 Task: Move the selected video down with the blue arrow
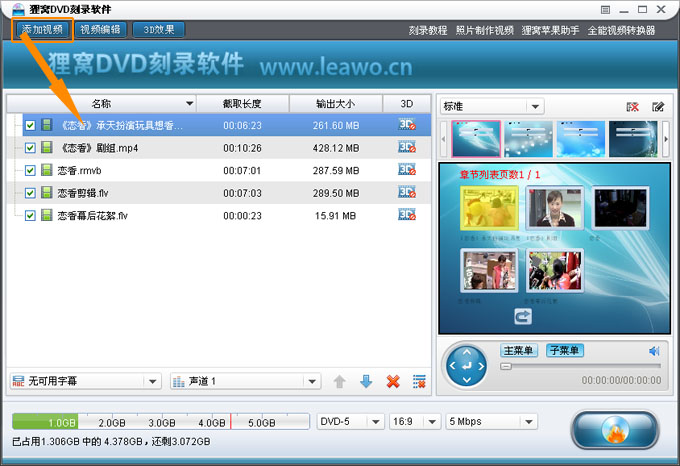[x=366, y=381]
